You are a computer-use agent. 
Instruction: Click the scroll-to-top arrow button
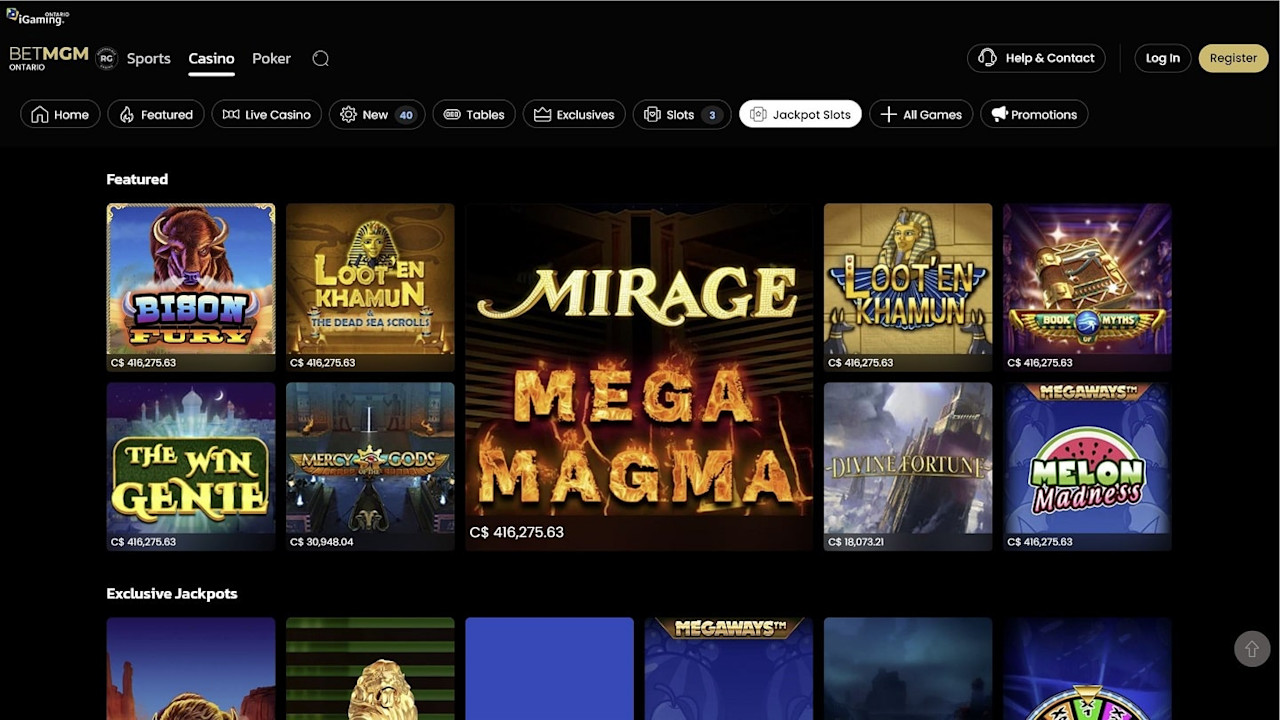pos(1251,649)
